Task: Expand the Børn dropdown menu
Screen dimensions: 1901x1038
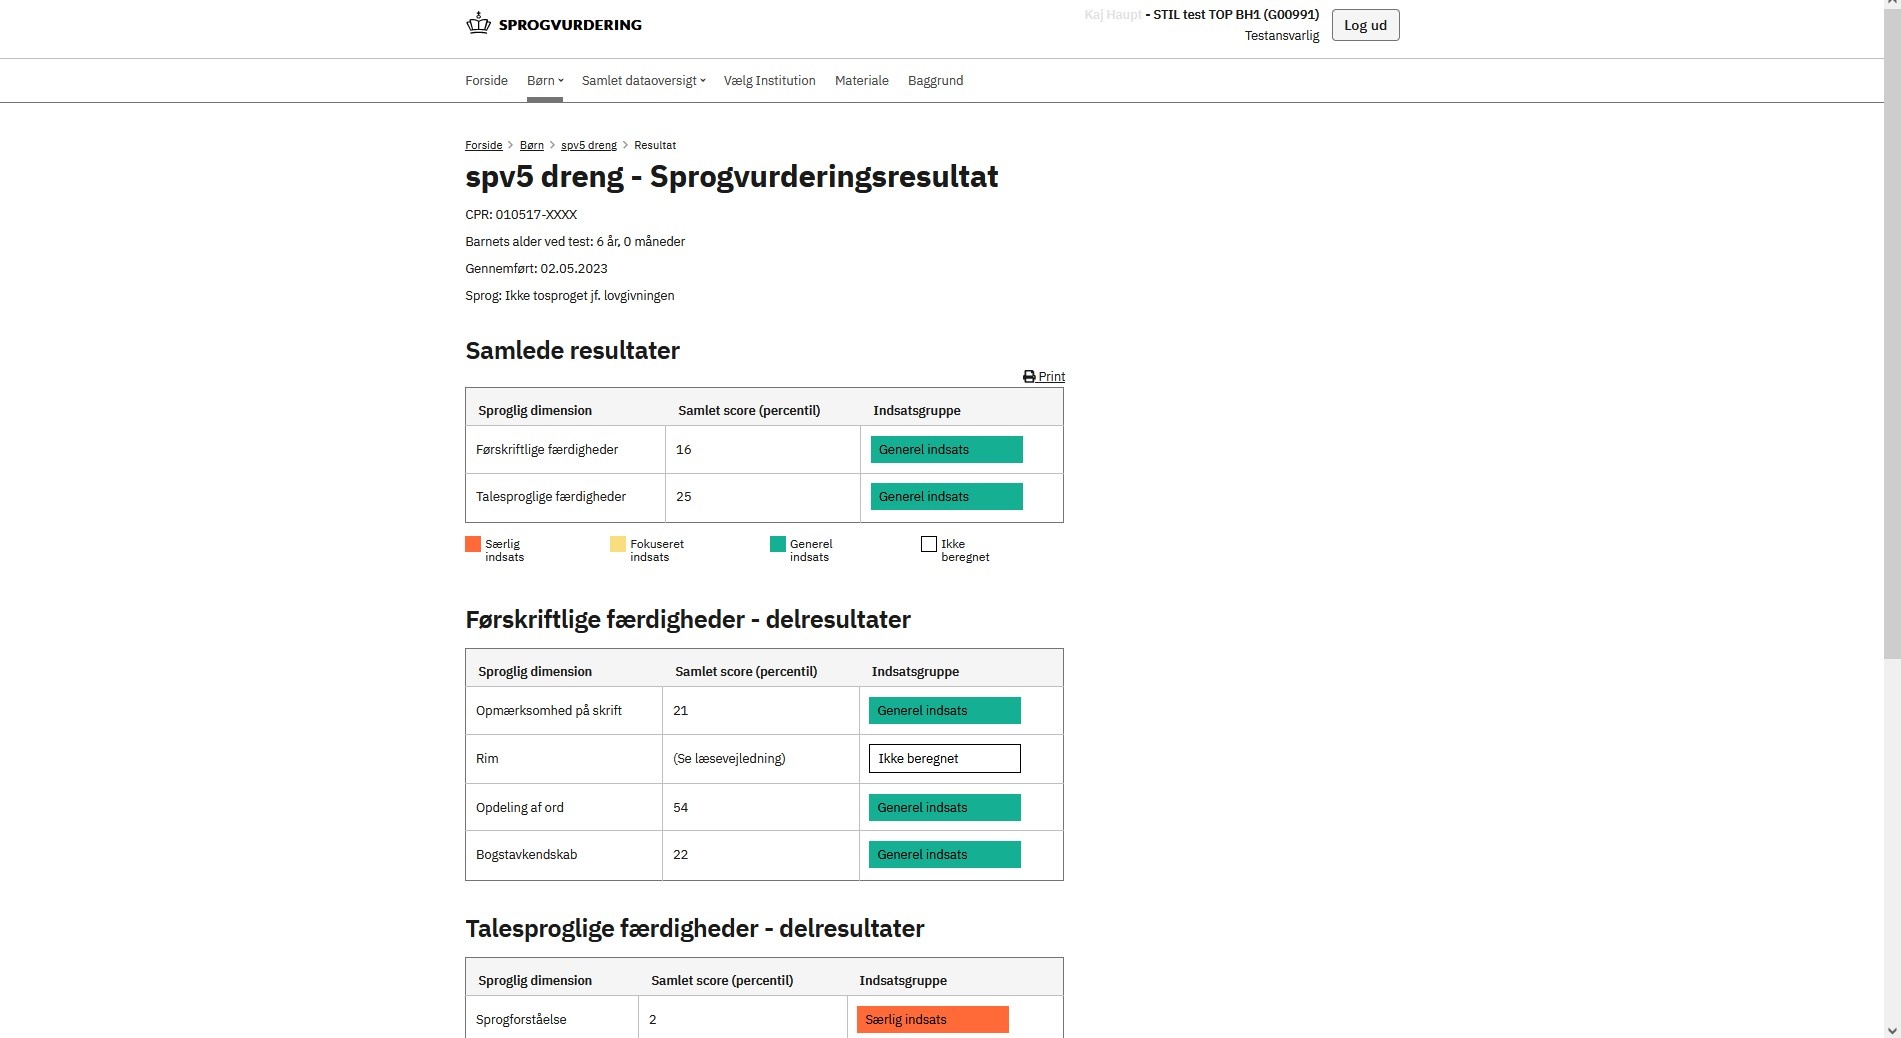Action: (545, 81)
